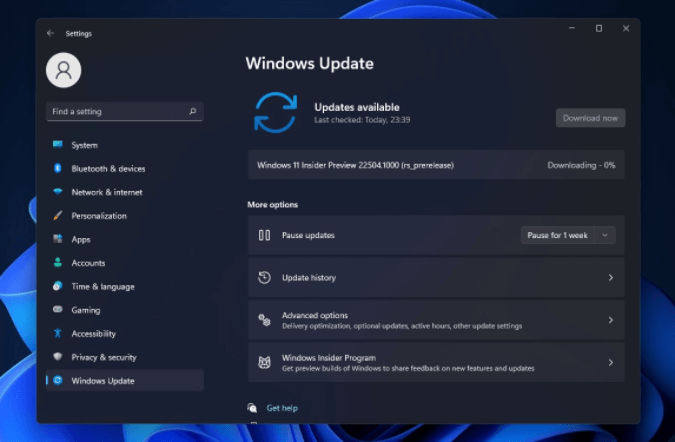Expand the pause duration dropdown arrow
This screenshot has height=442, width=675.
[x=605, y=235]
